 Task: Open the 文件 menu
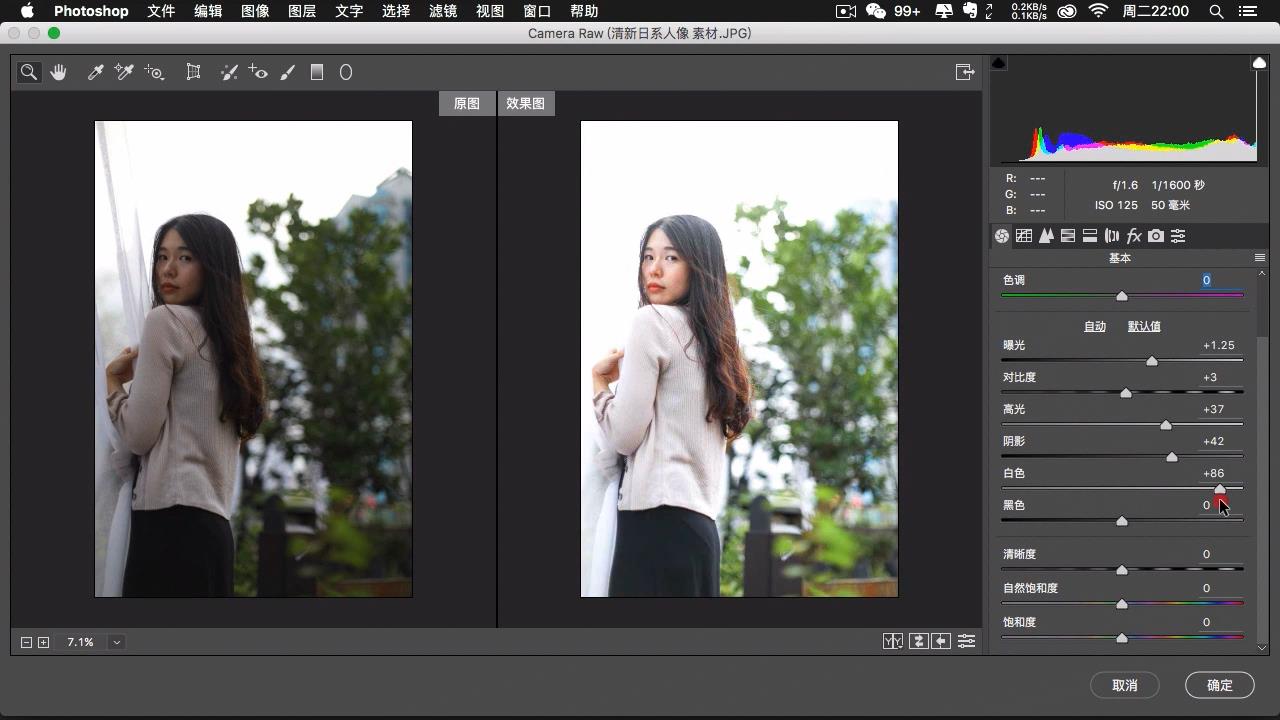(161, 11)
